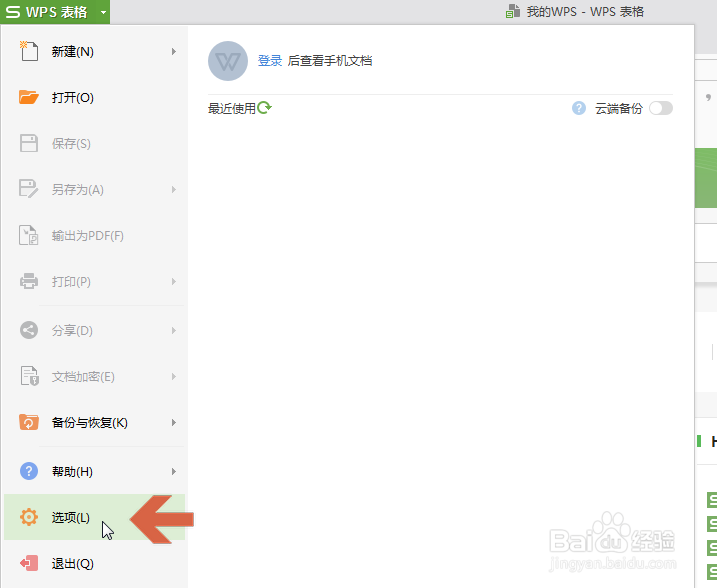This screenshot has height=588, width=717.
Task: Select 打开(O) menu item
Action: [95, 97]
